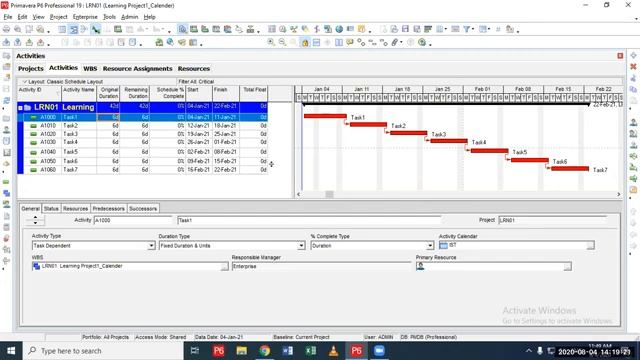Click browse button for Primary Resource field
The height and width of the screenshot is (360, 640).
tap(567, 267)
